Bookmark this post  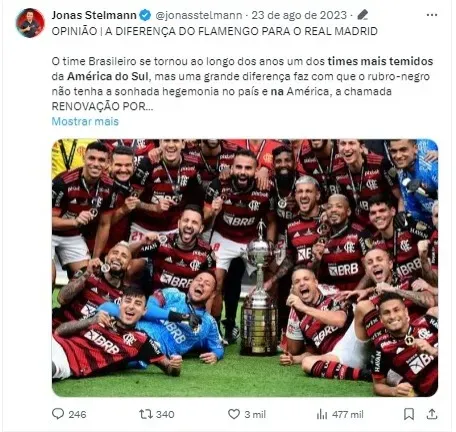(x=409, y=414)
